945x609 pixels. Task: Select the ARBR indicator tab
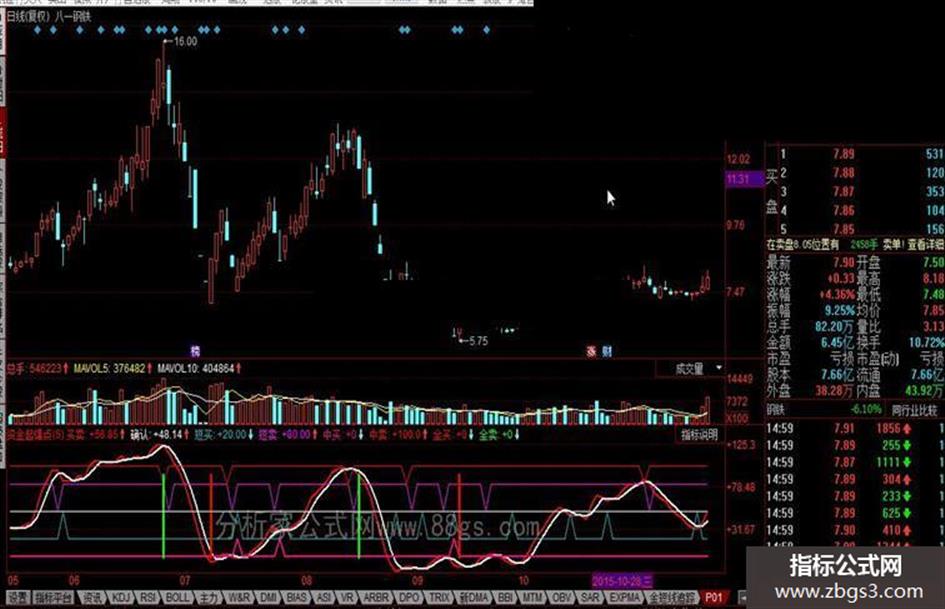pyautogui.click(x=376, y=598)
